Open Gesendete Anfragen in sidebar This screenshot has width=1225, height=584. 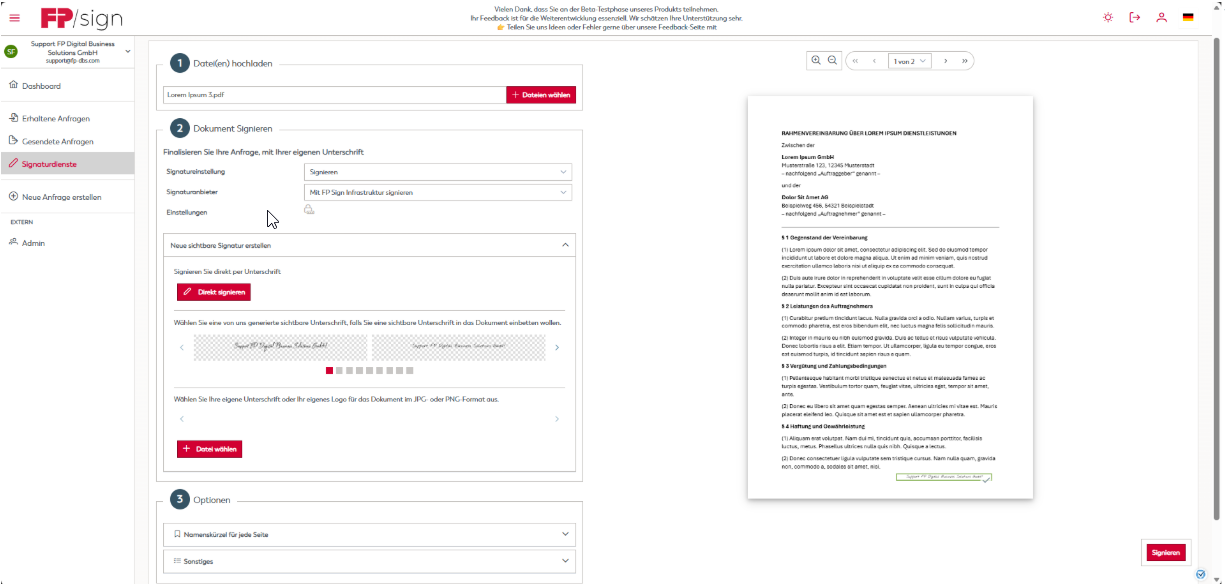(67, 141)
